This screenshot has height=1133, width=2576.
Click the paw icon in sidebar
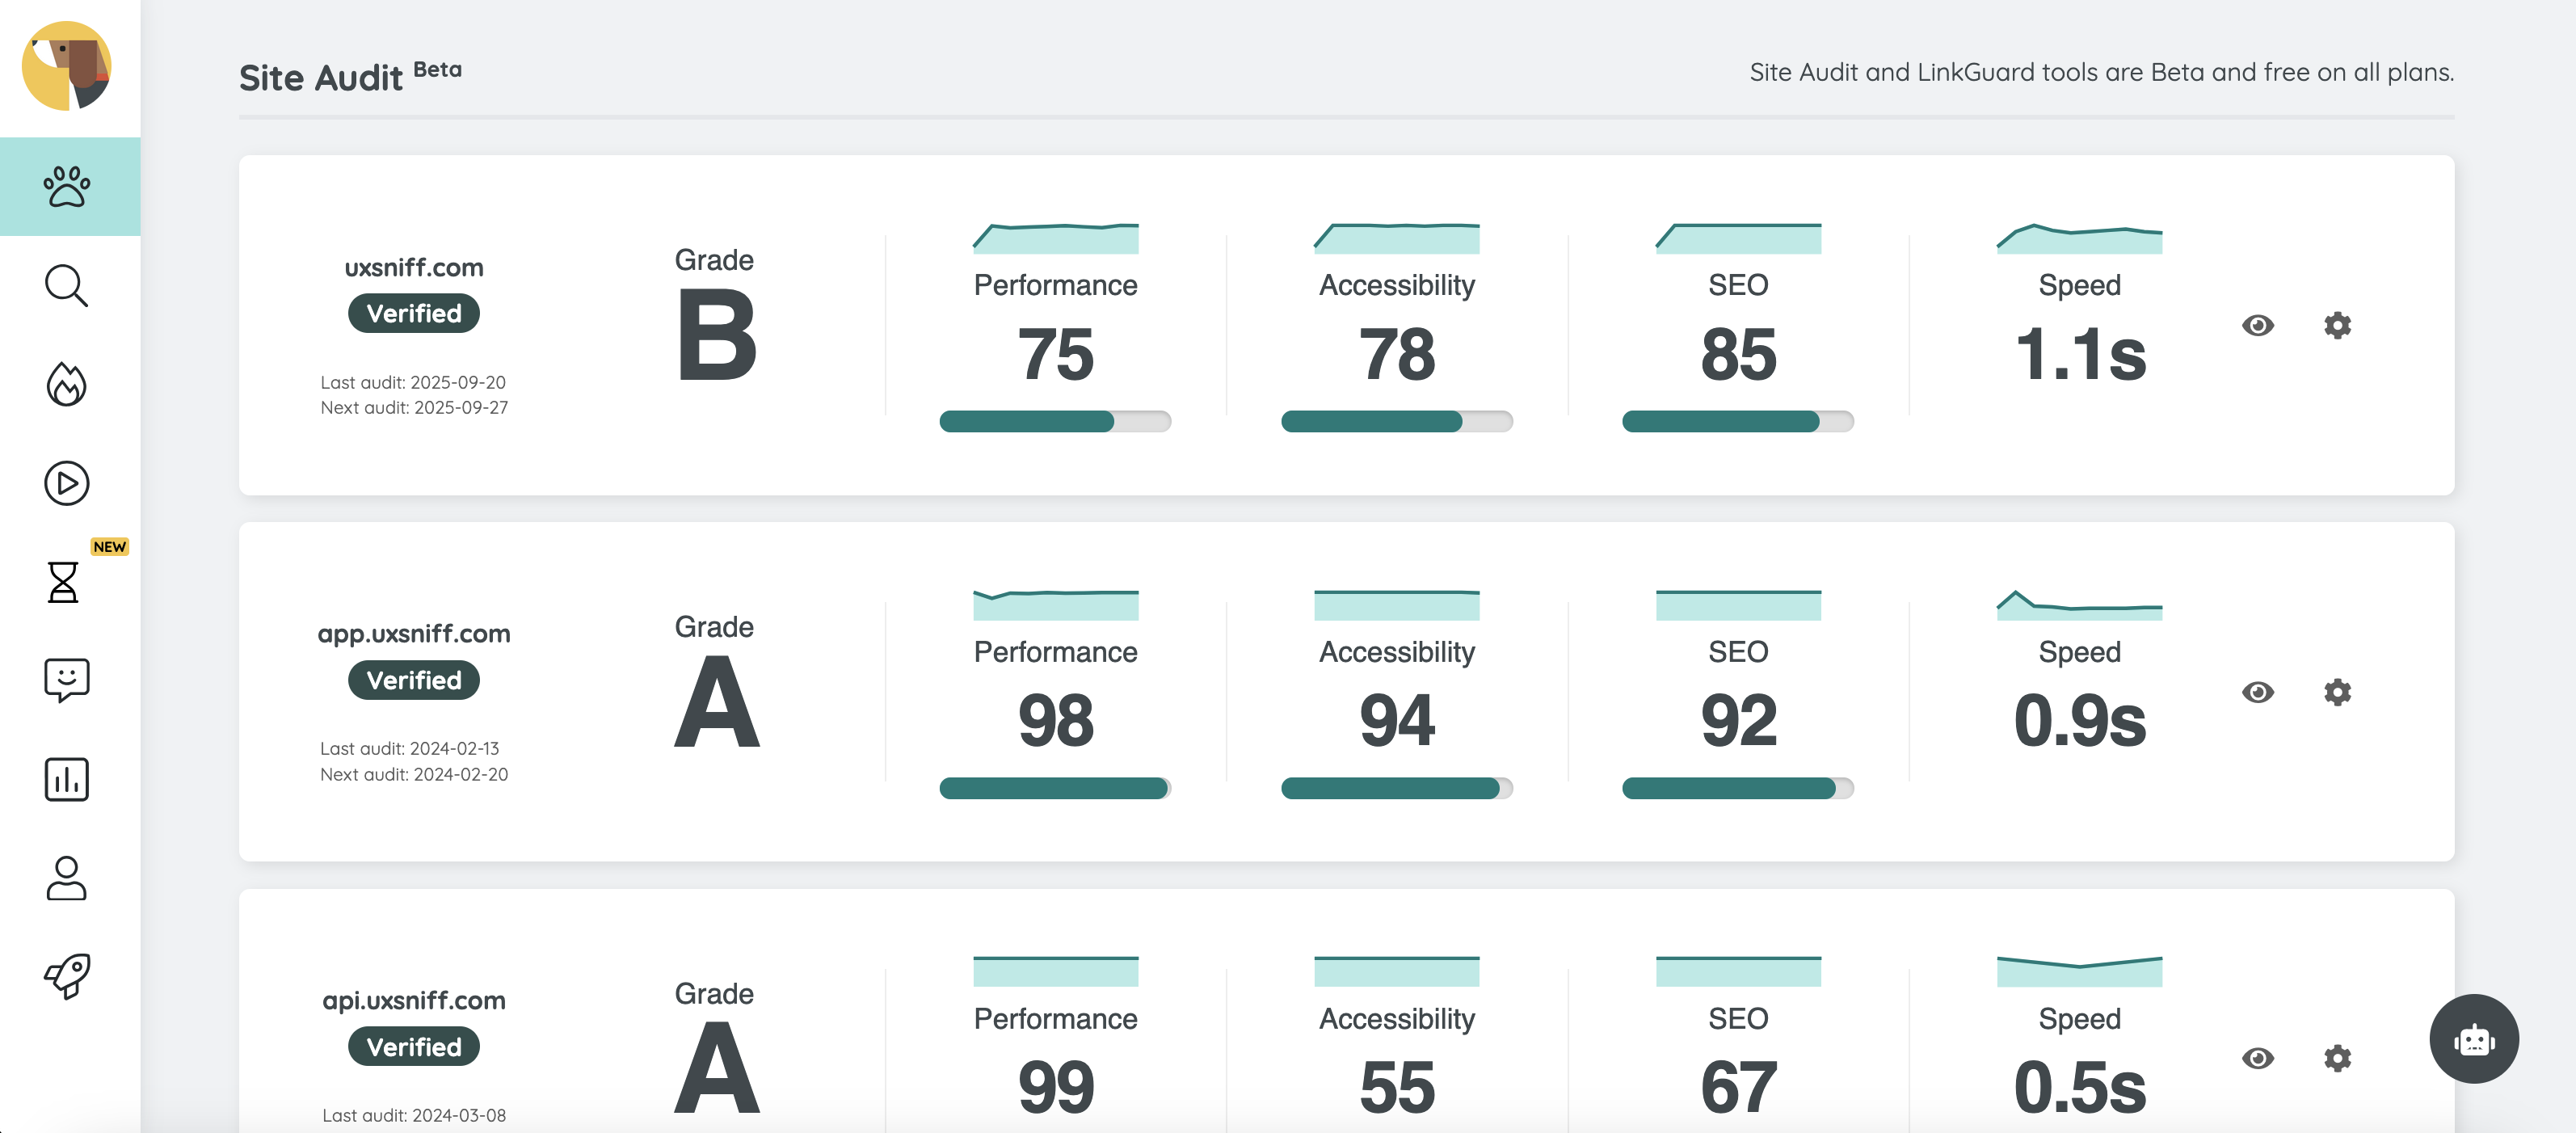coord(67,187)
